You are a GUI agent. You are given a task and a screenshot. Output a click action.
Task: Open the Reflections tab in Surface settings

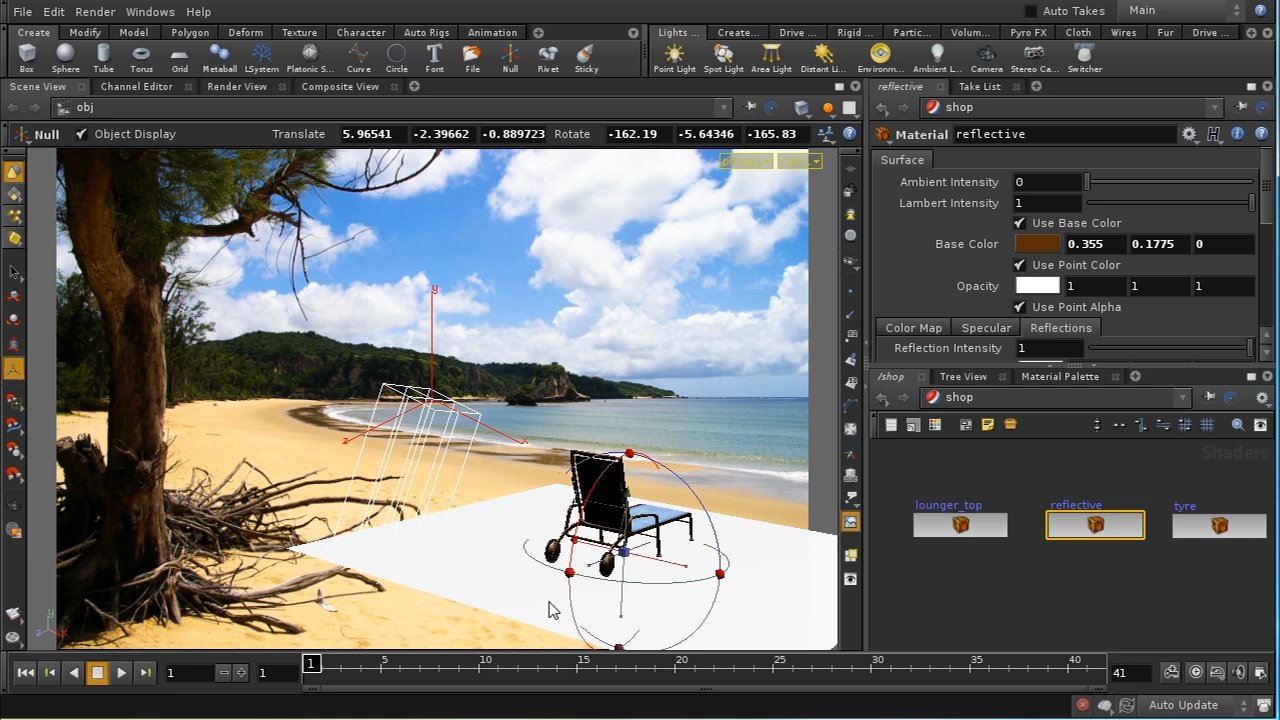click(1060, 327)
